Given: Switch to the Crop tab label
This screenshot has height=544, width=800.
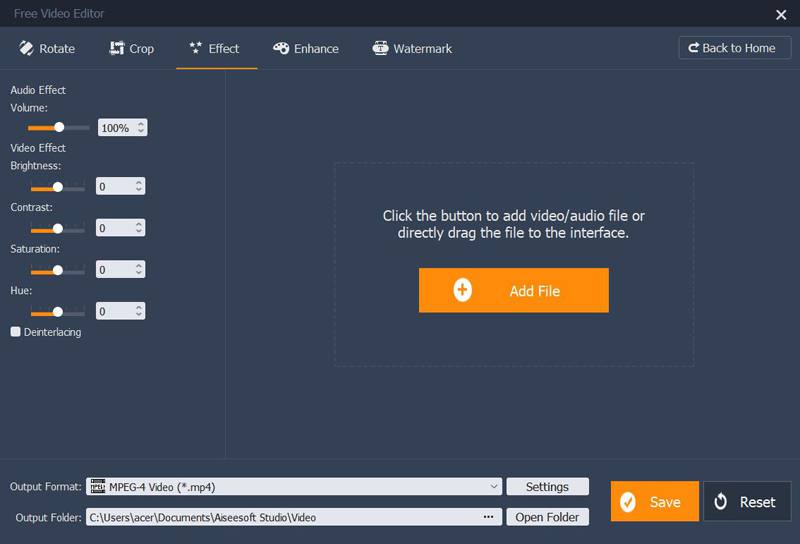Looking at the screenshot, I should (141, 48).
